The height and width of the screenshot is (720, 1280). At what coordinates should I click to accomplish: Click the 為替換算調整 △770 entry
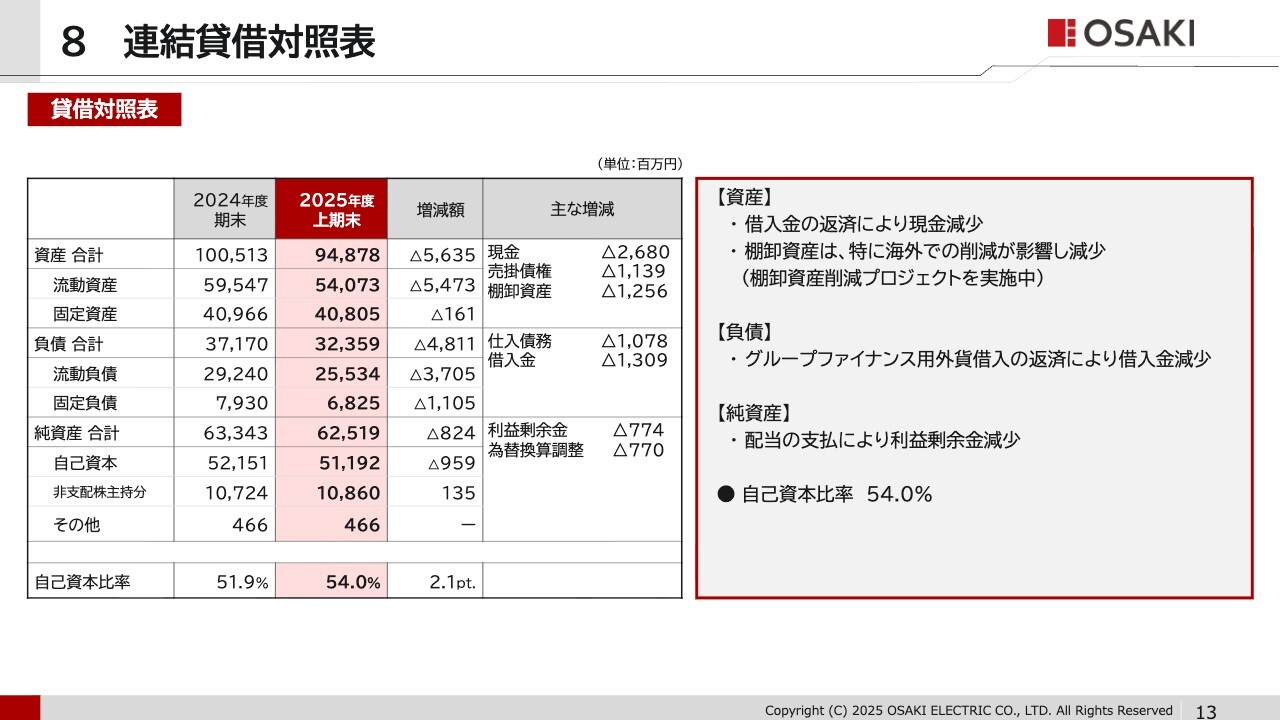575,450
